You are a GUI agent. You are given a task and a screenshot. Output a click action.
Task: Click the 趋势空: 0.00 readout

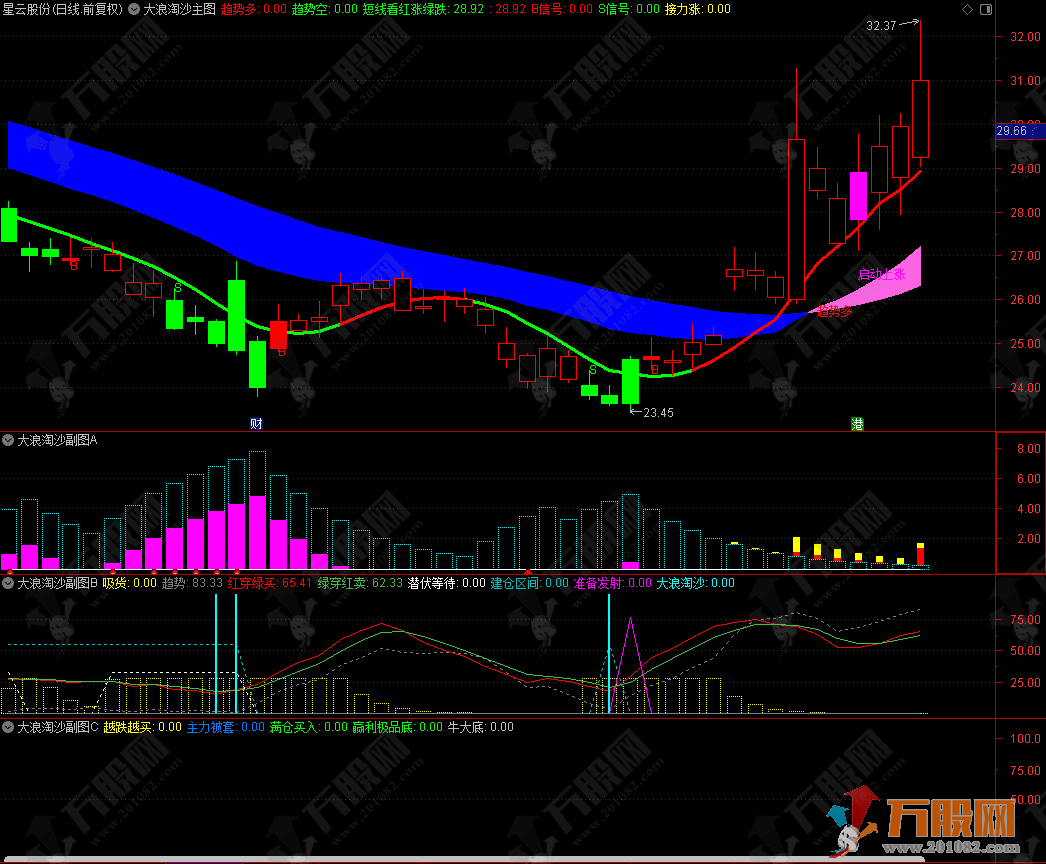pos(325,9)
